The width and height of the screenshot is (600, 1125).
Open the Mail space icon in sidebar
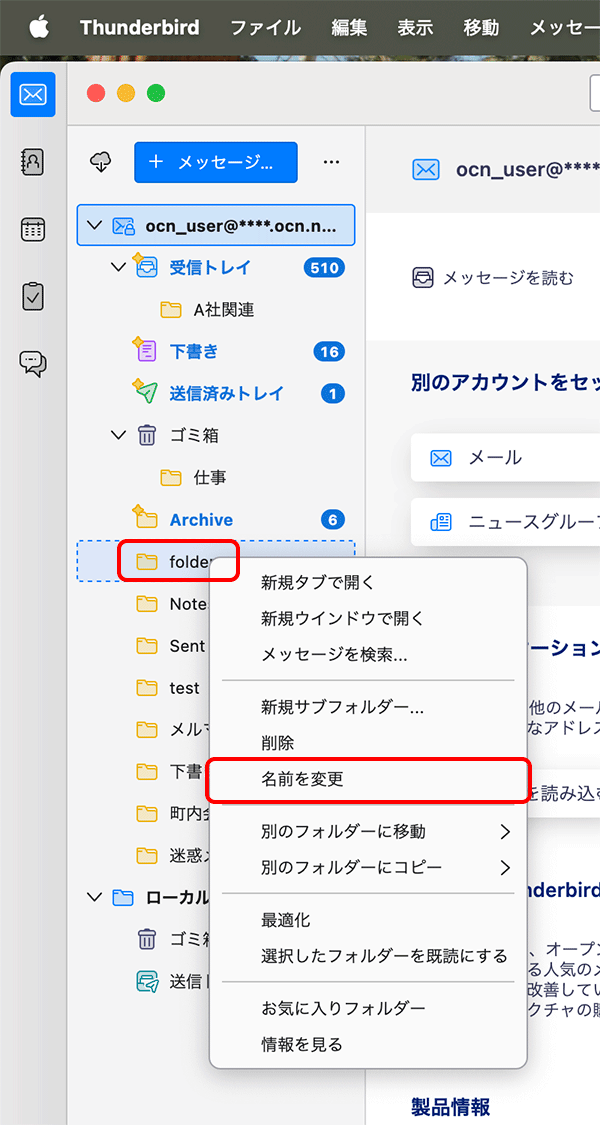click(x=33, y=95)
